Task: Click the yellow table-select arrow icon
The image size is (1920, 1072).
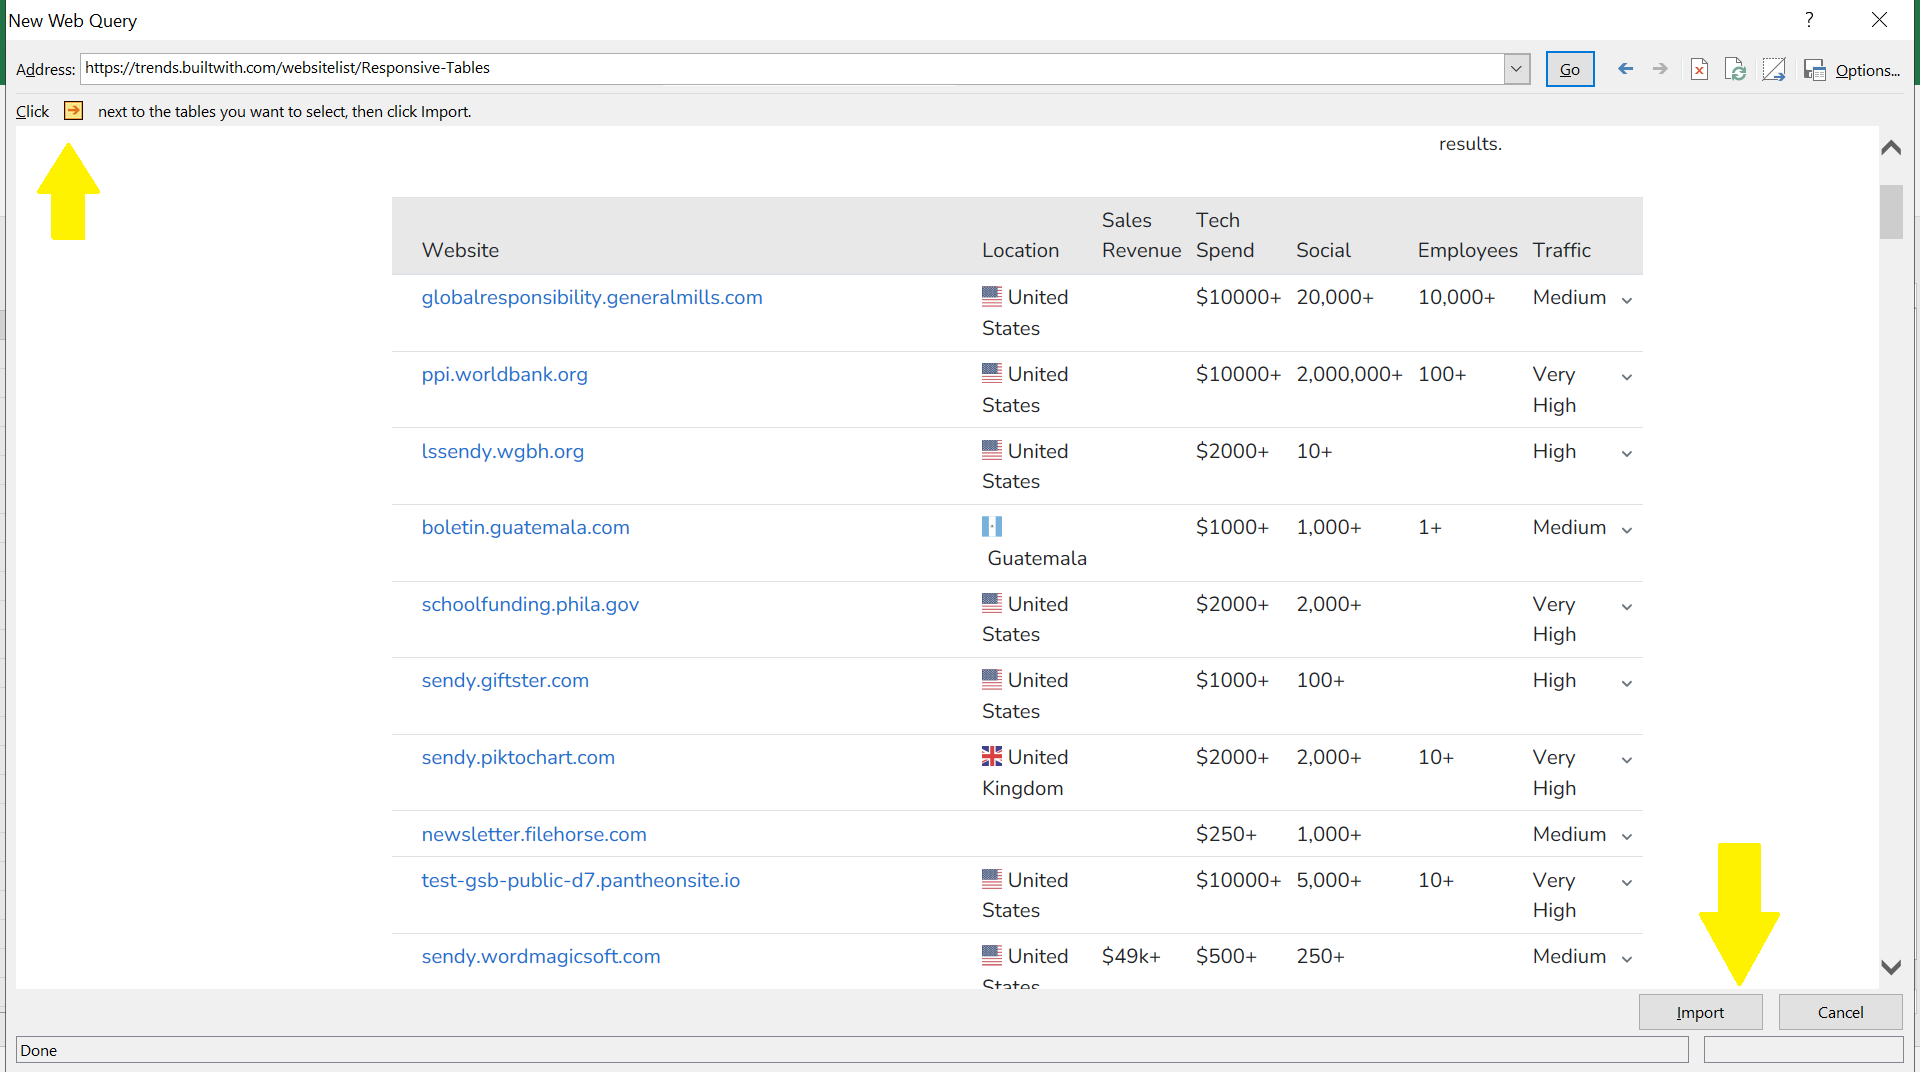Action: coord(73,110)
